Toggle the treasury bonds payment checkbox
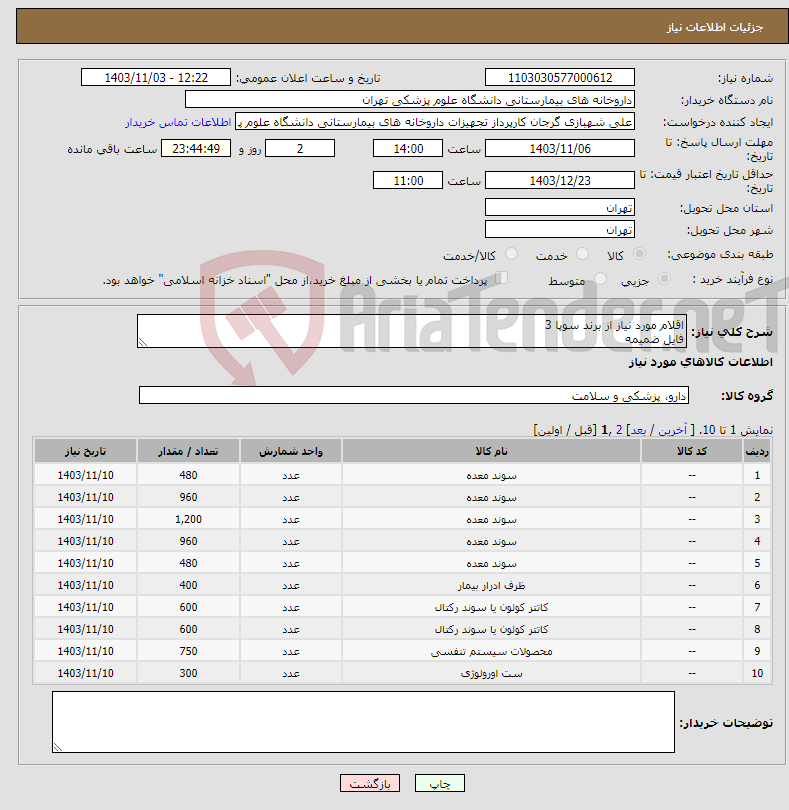This screenshot has height=810, width=789. [501, 278]
